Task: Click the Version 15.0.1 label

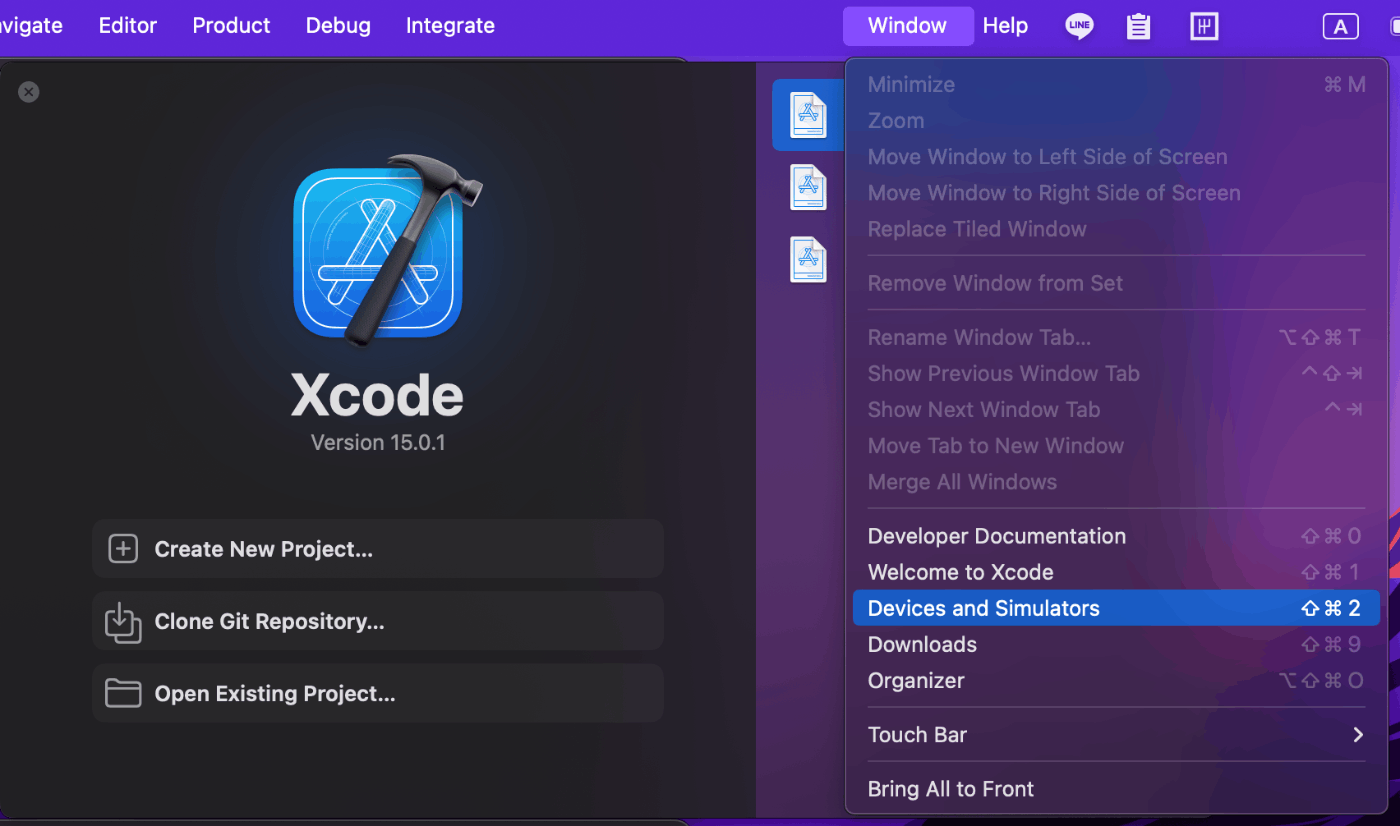Action: [378, 442]
